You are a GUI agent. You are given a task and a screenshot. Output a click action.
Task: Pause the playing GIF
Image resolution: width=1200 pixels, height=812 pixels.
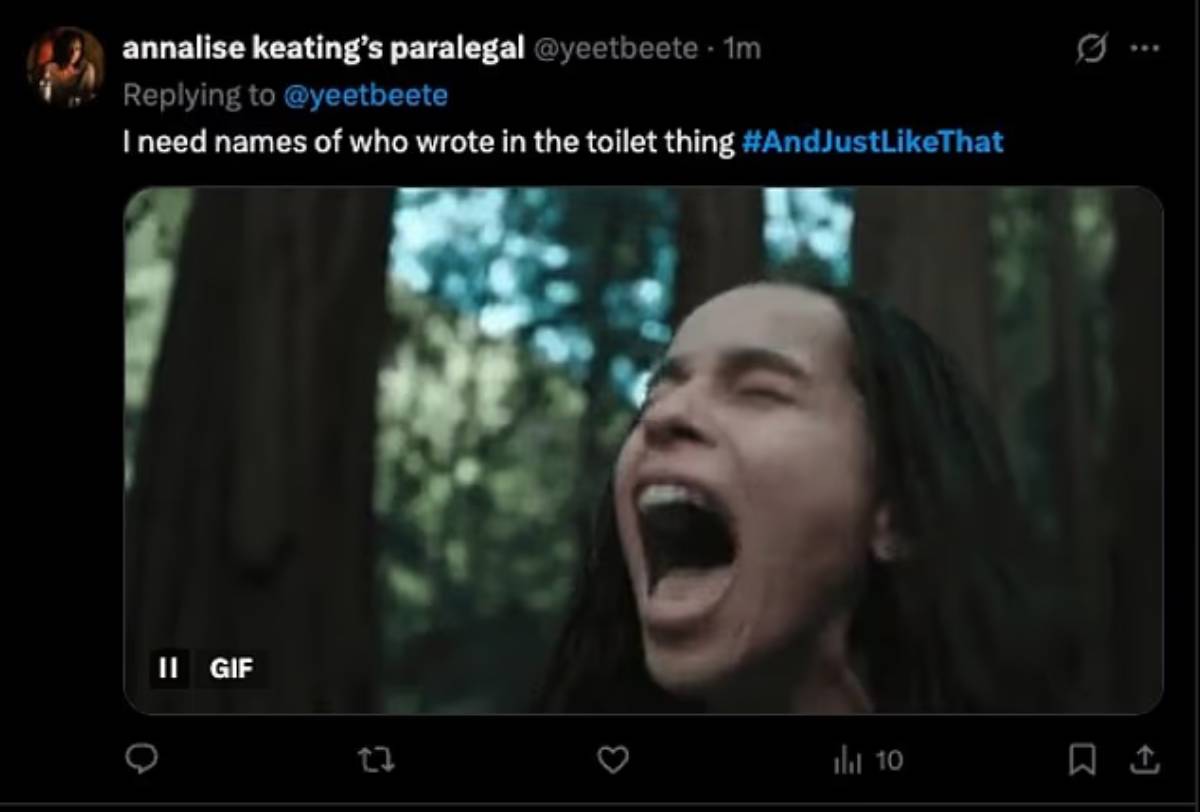click(169, 668)
